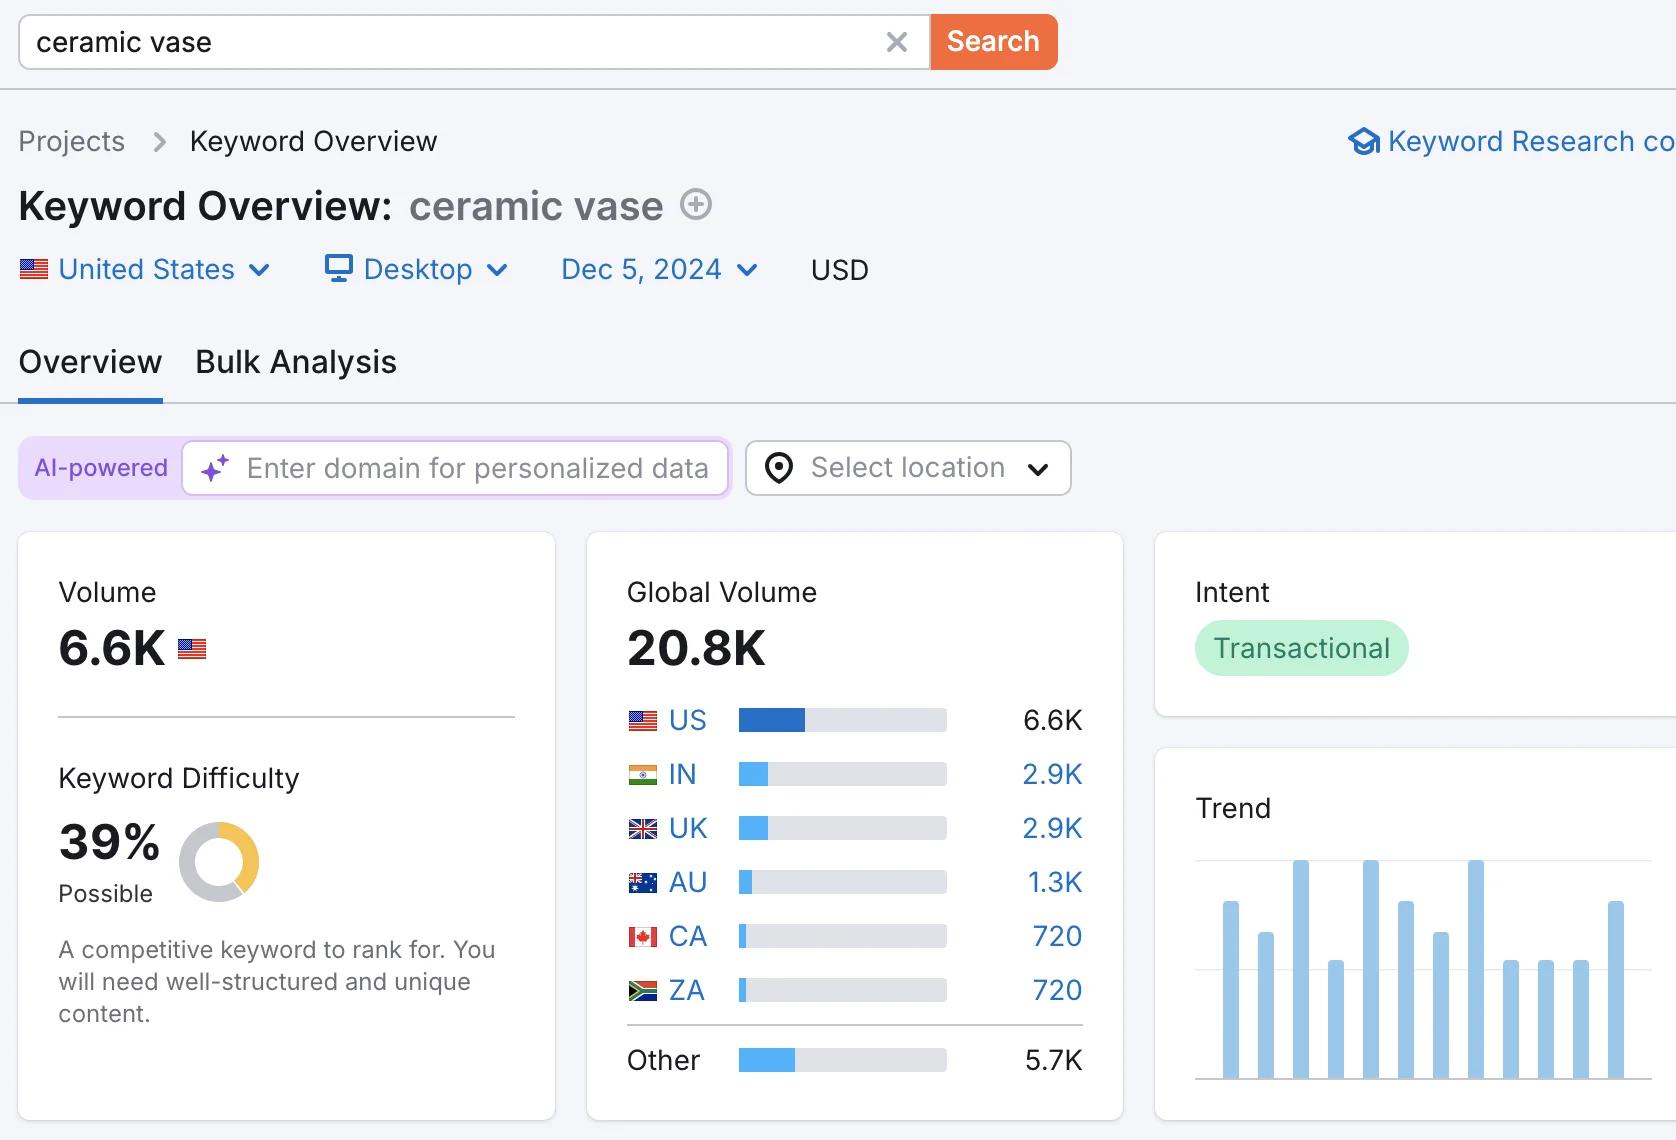Click the 6.6K volume value

point(112,648)
